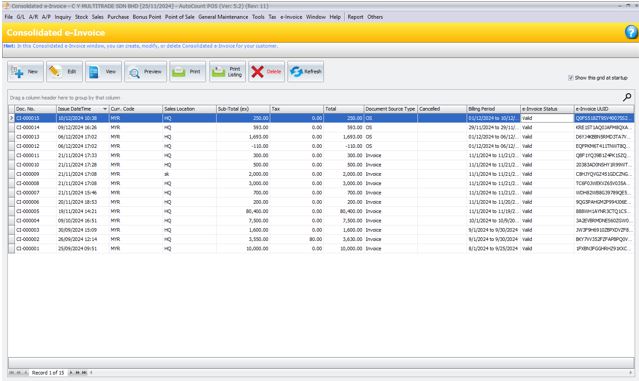Open the General Maintenance menu
This screenshot has width=639, height=381.
[x=223, y=17]
